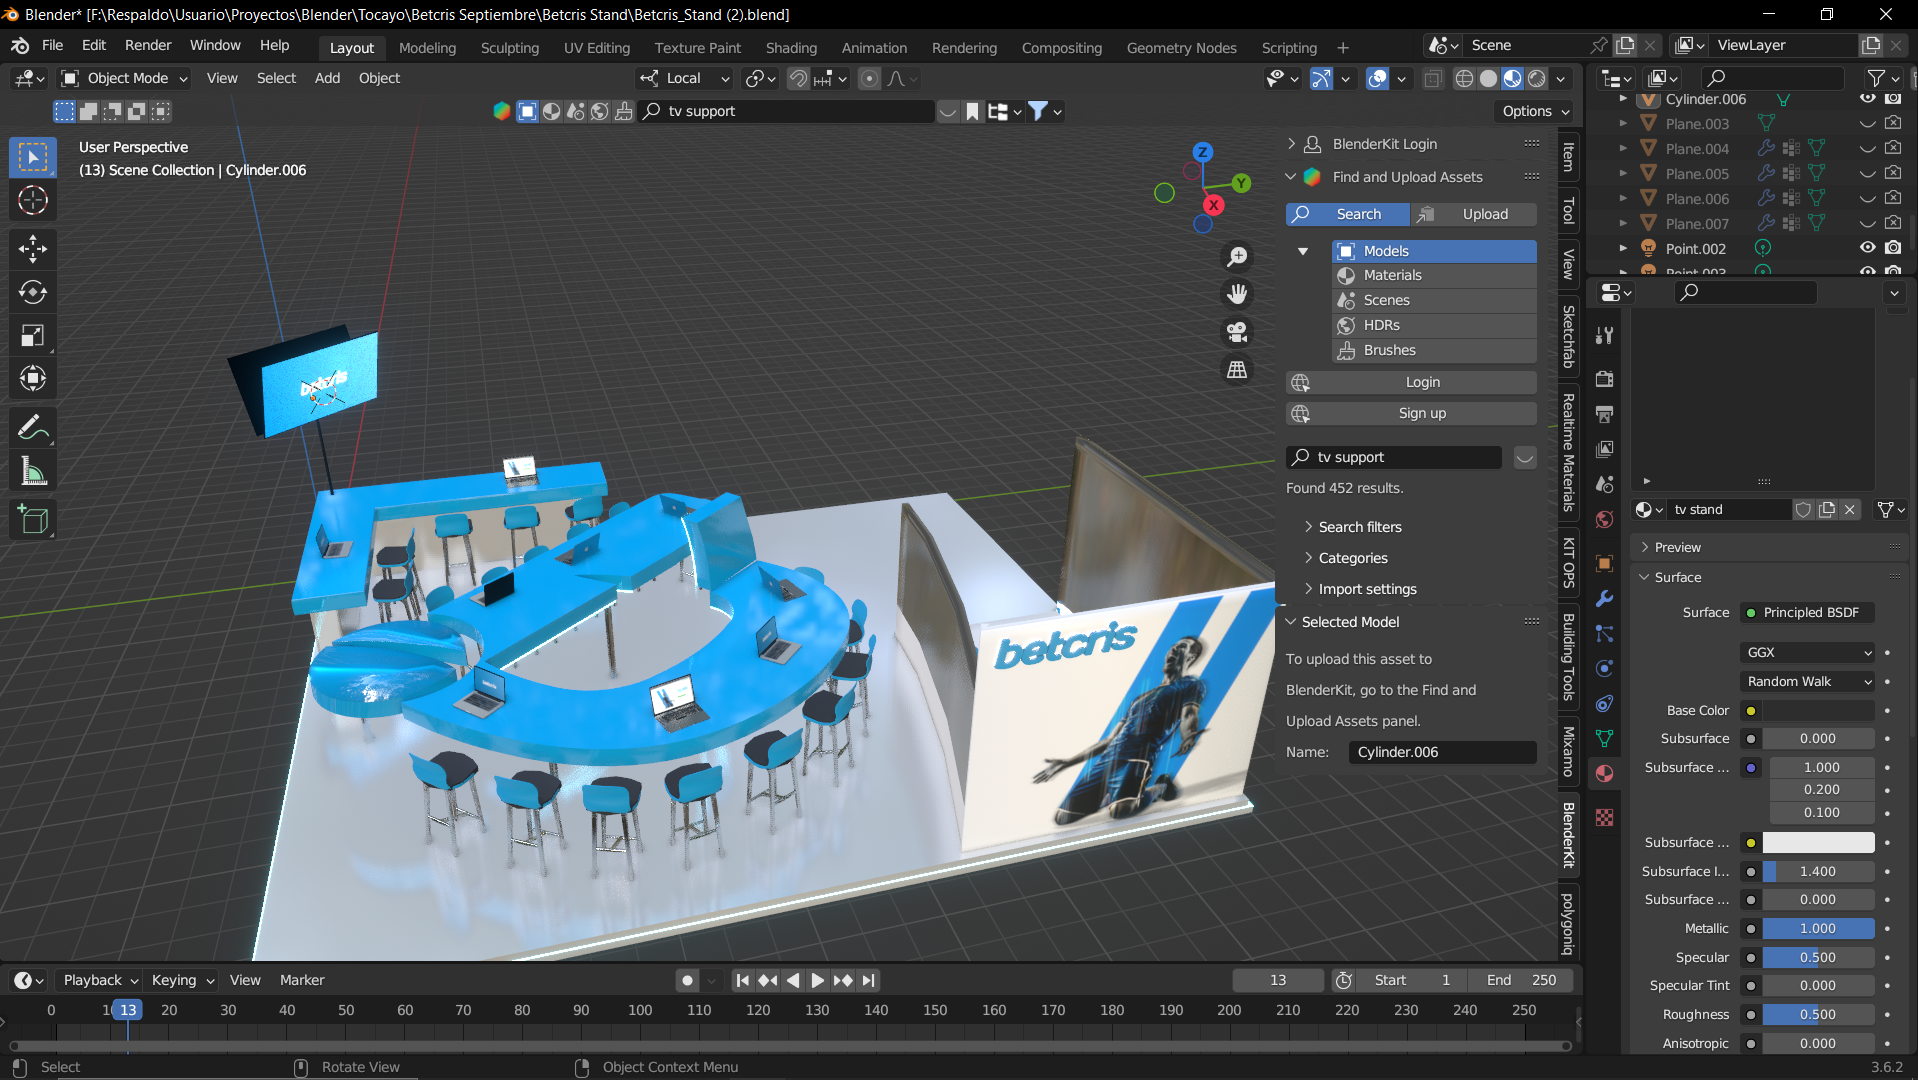Play the animation forward
This screenshot has width=1918, height=1080.
click(817, 981)
